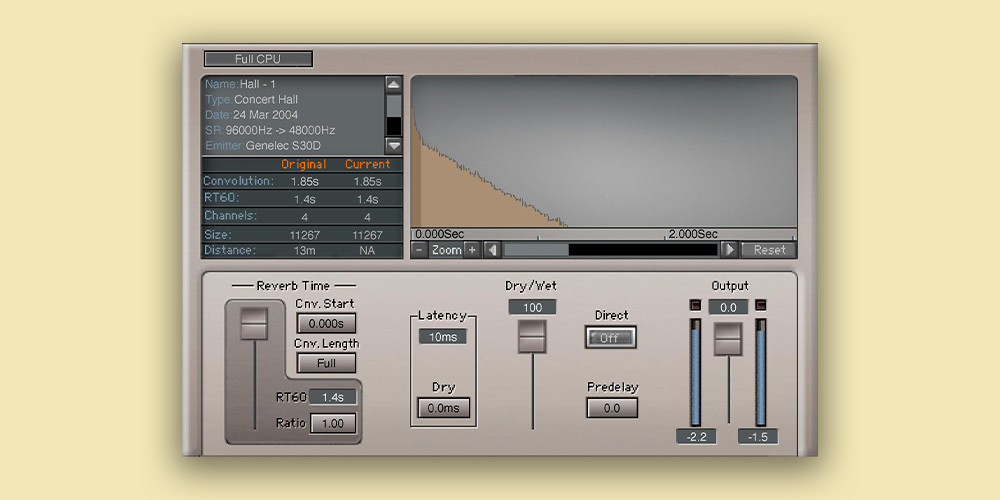Click the Cnv. Start 0.000s field
Screen dimensions: 1000x500
pyautogui.click(x=326, y=323)
